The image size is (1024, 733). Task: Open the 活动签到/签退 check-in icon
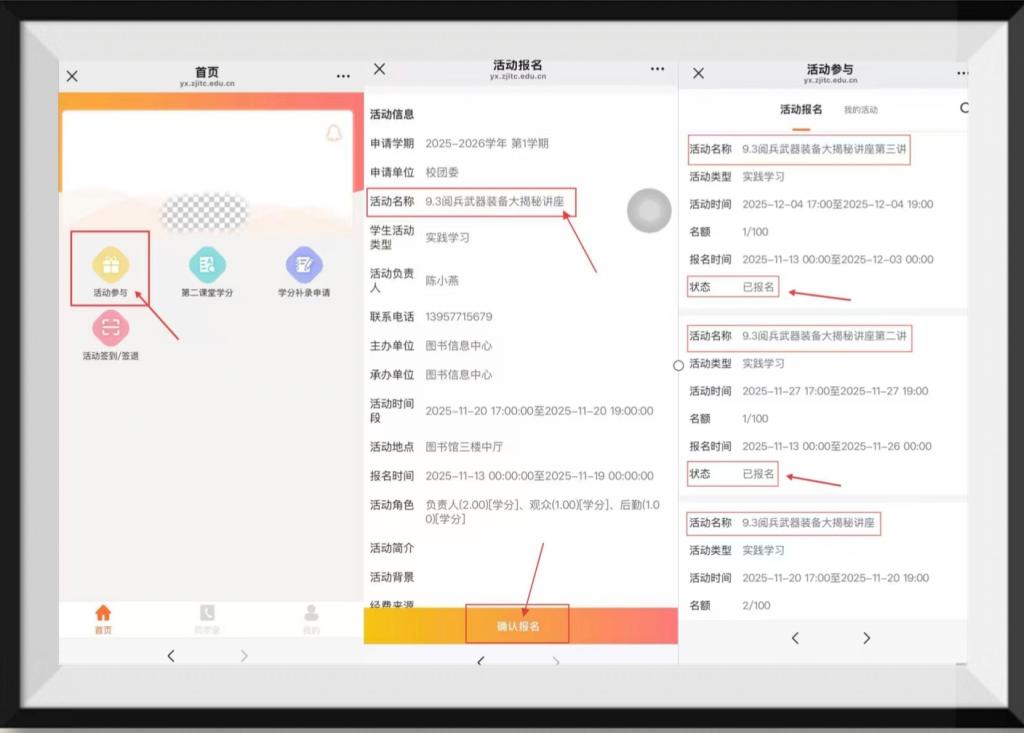(x=110, y=328)
